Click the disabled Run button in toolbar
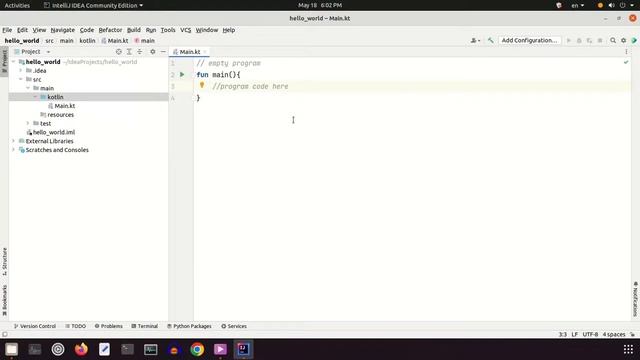 pyautogui.click(x=569, y=40)
